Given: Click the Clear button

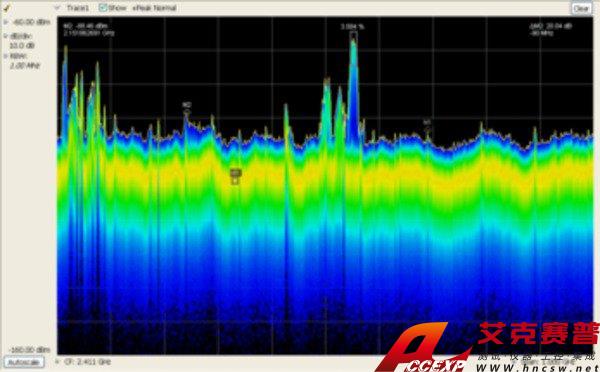Looking at the screenshot, I should point(581,8).
